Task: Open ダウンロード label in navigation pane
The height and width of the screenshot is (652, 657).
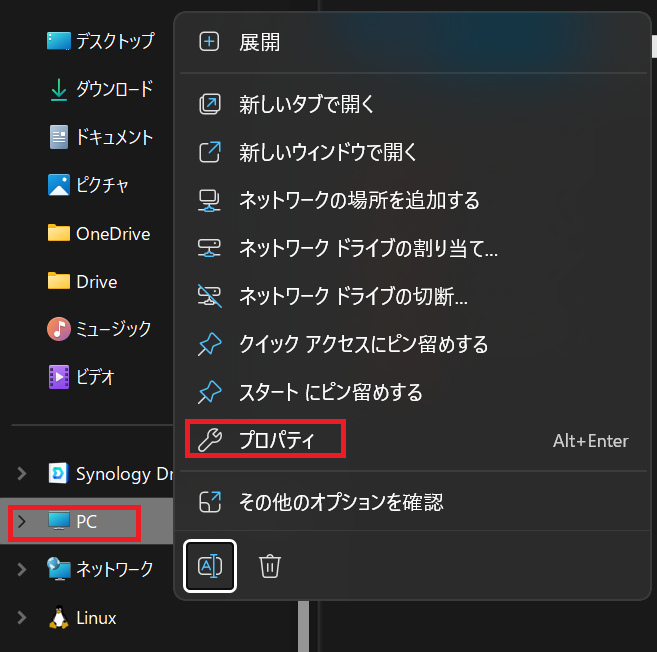Action: click(x=114, y=89)
